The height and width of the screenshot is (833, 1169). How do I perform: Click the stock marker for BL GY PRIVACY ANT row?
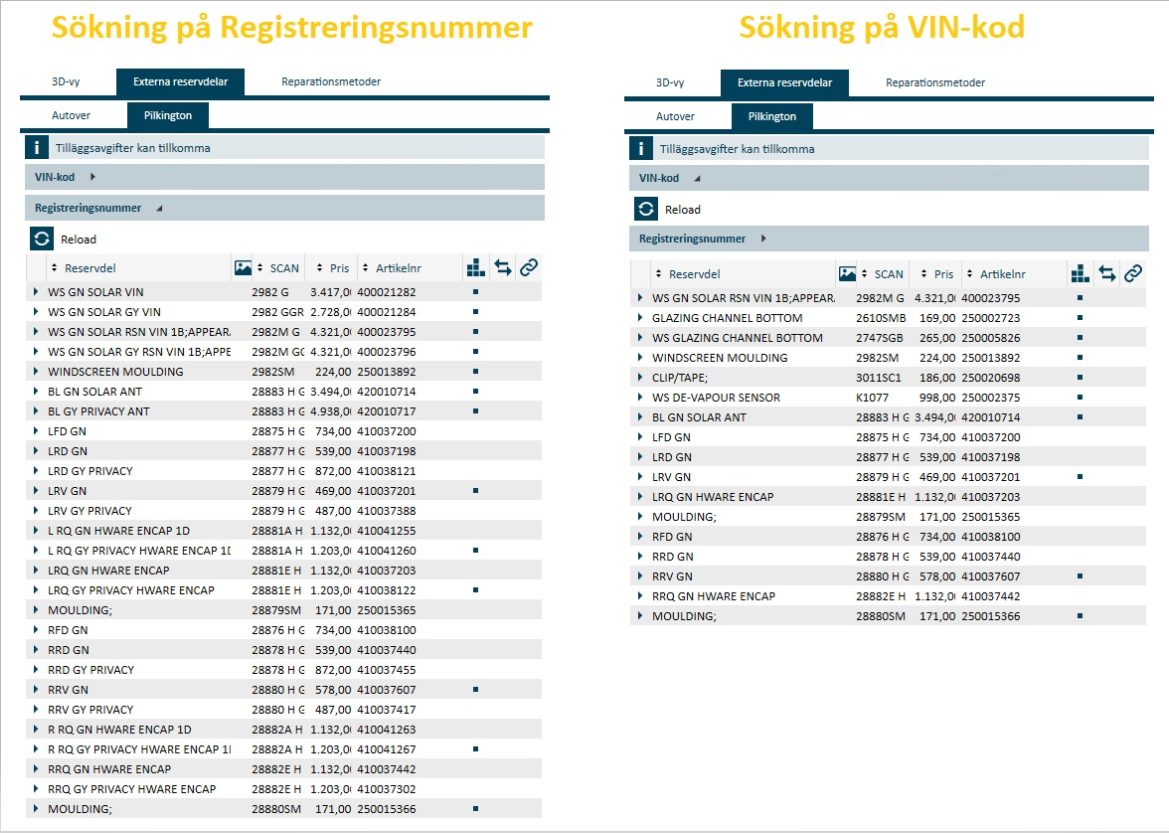[476, 411]
